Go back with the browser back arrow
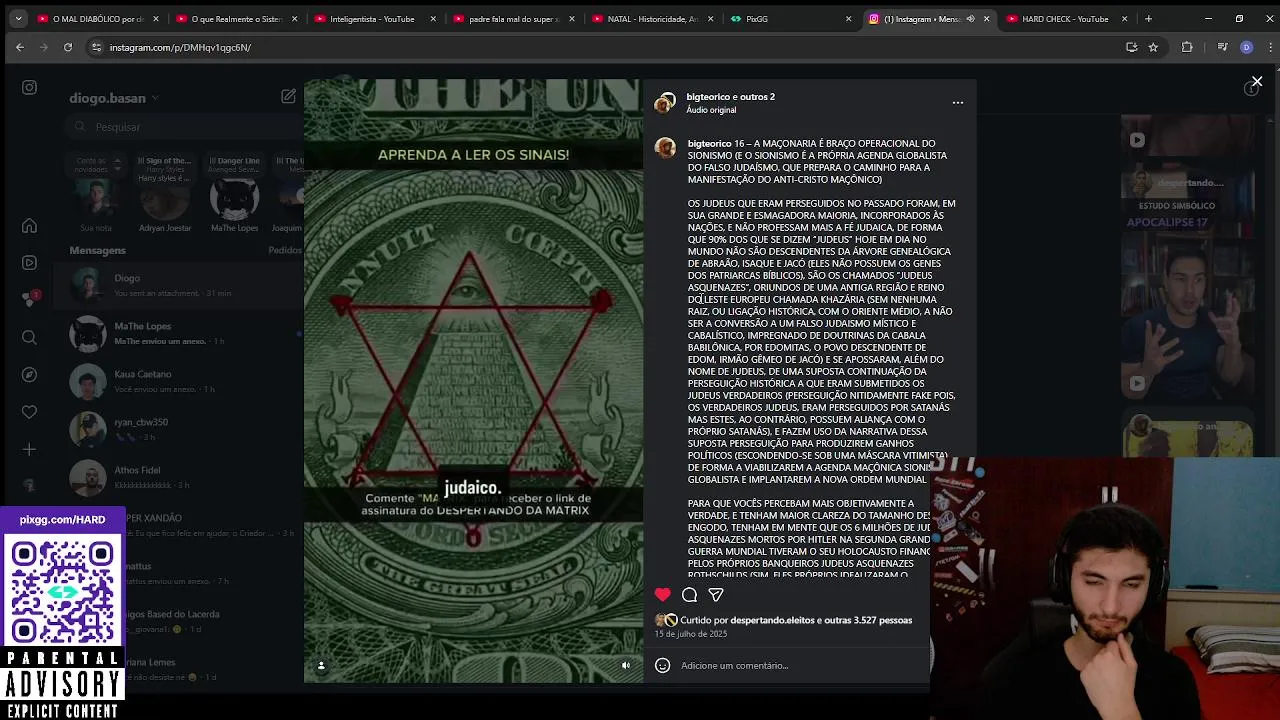This screenshot has width=1280, height=720. pyautogui.click(x=19, y=47)
